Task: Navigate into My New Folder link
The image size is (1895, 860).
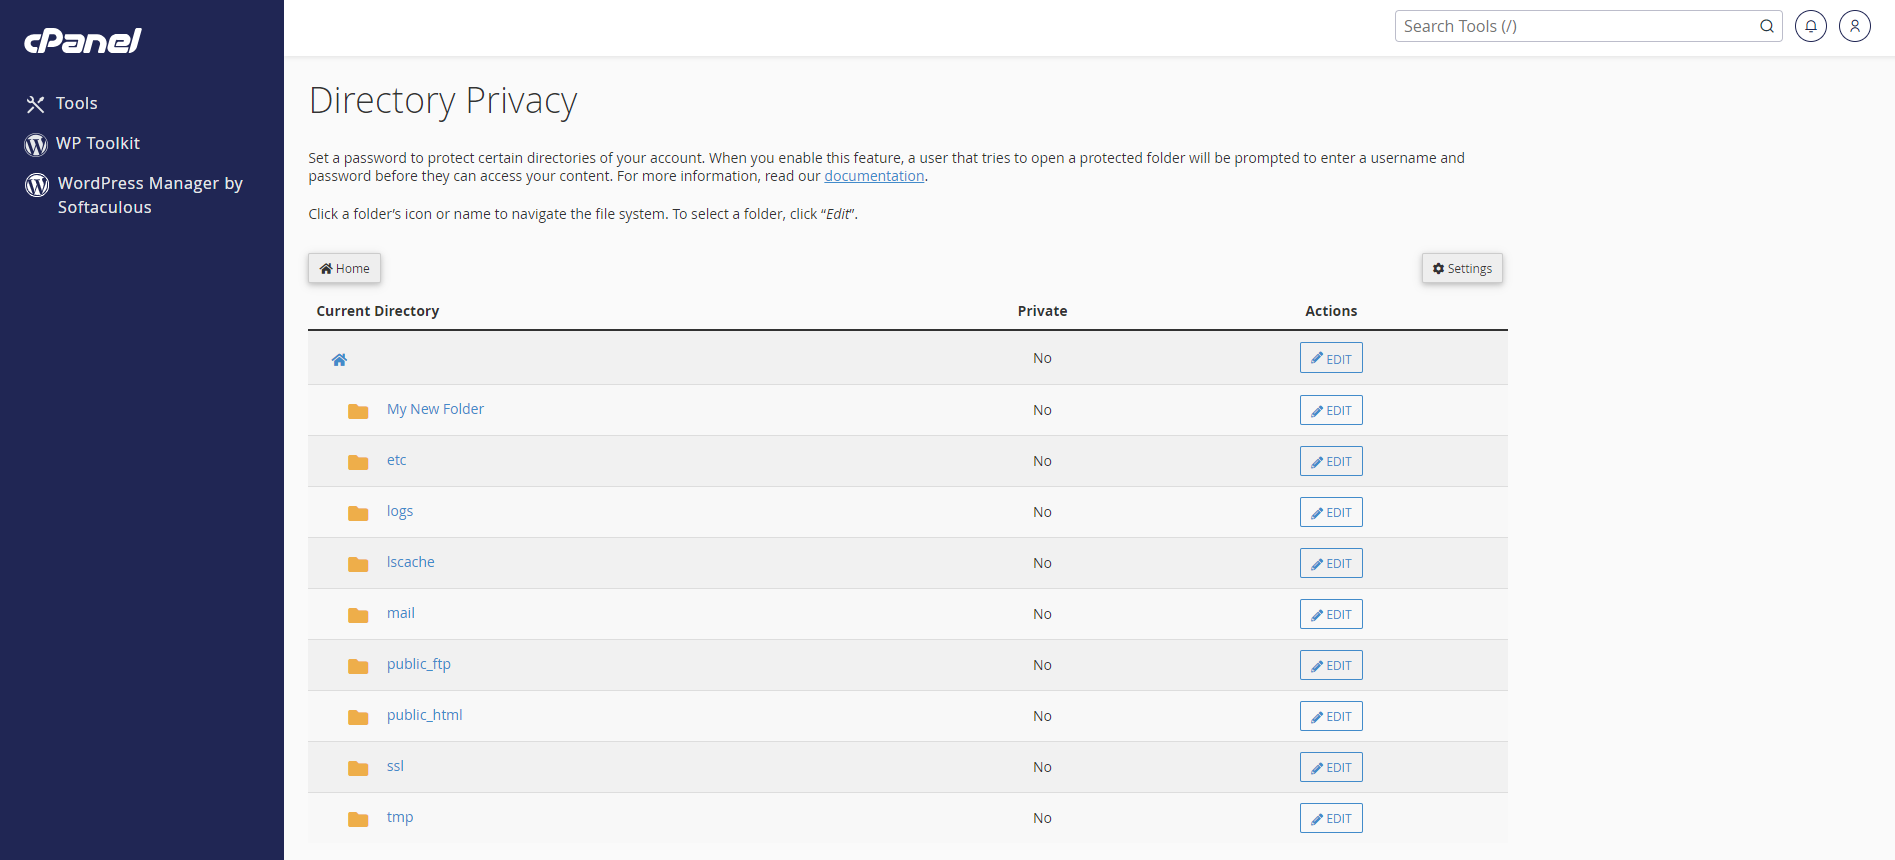Action: 435,409
